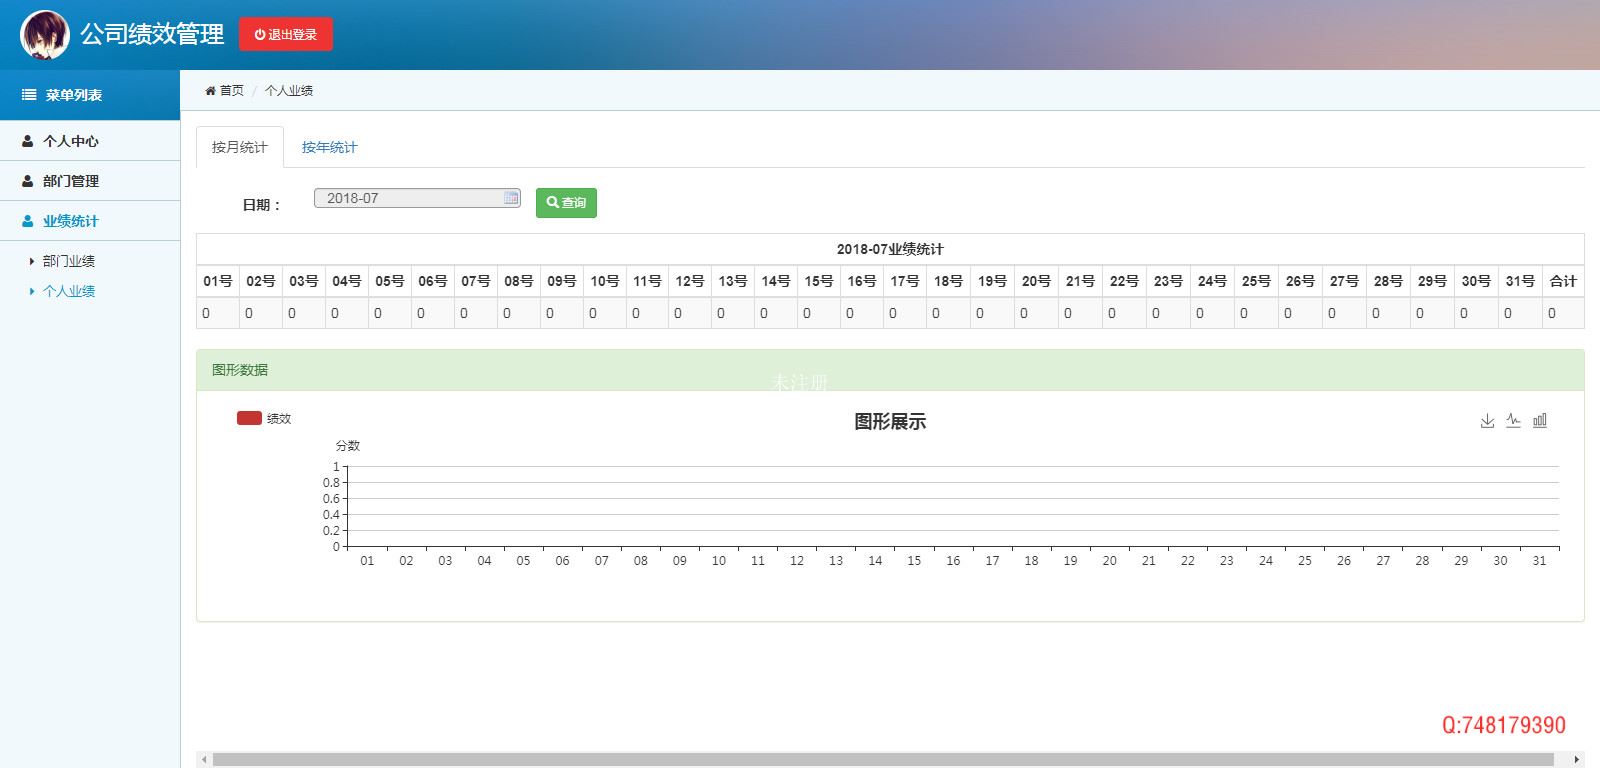This screenshot has width=1600, height=768.
Task: Click the 2018-07业绩统计 table title
Action: pos(890,249)
